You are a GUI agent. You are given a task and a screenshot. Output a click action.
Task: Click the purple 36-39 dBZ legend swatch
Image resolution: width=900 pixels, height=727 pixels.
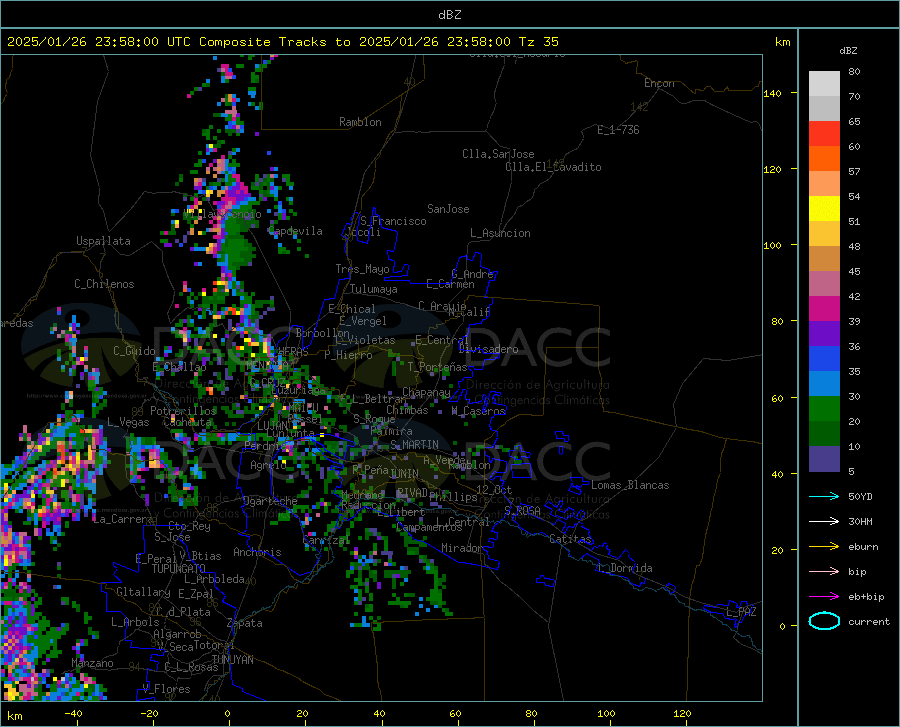(x=824, y=333)
